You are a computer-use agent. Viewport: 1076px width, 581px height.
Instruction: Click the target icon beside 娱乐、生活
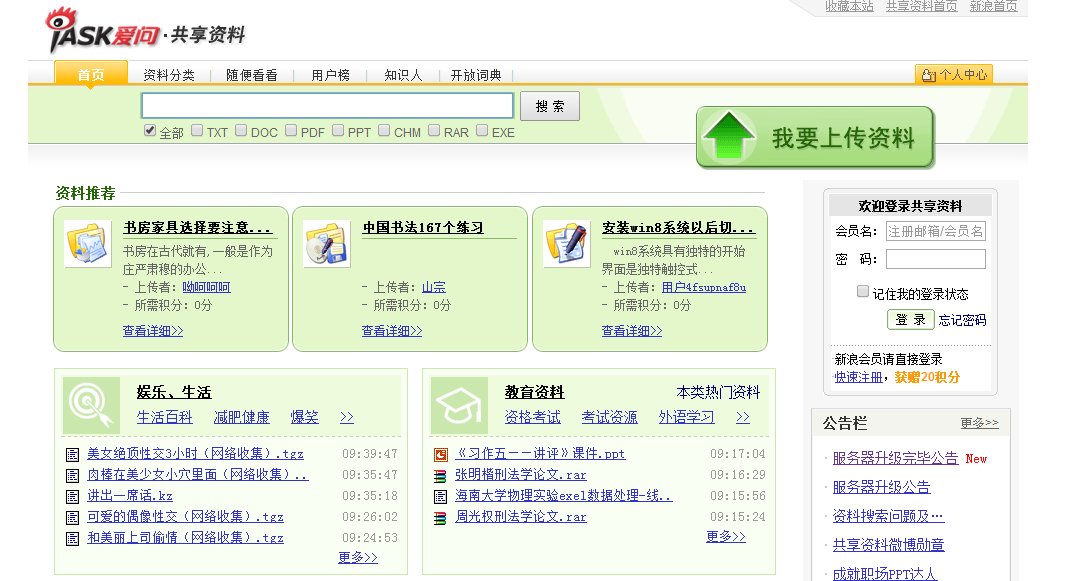(92, 405)
